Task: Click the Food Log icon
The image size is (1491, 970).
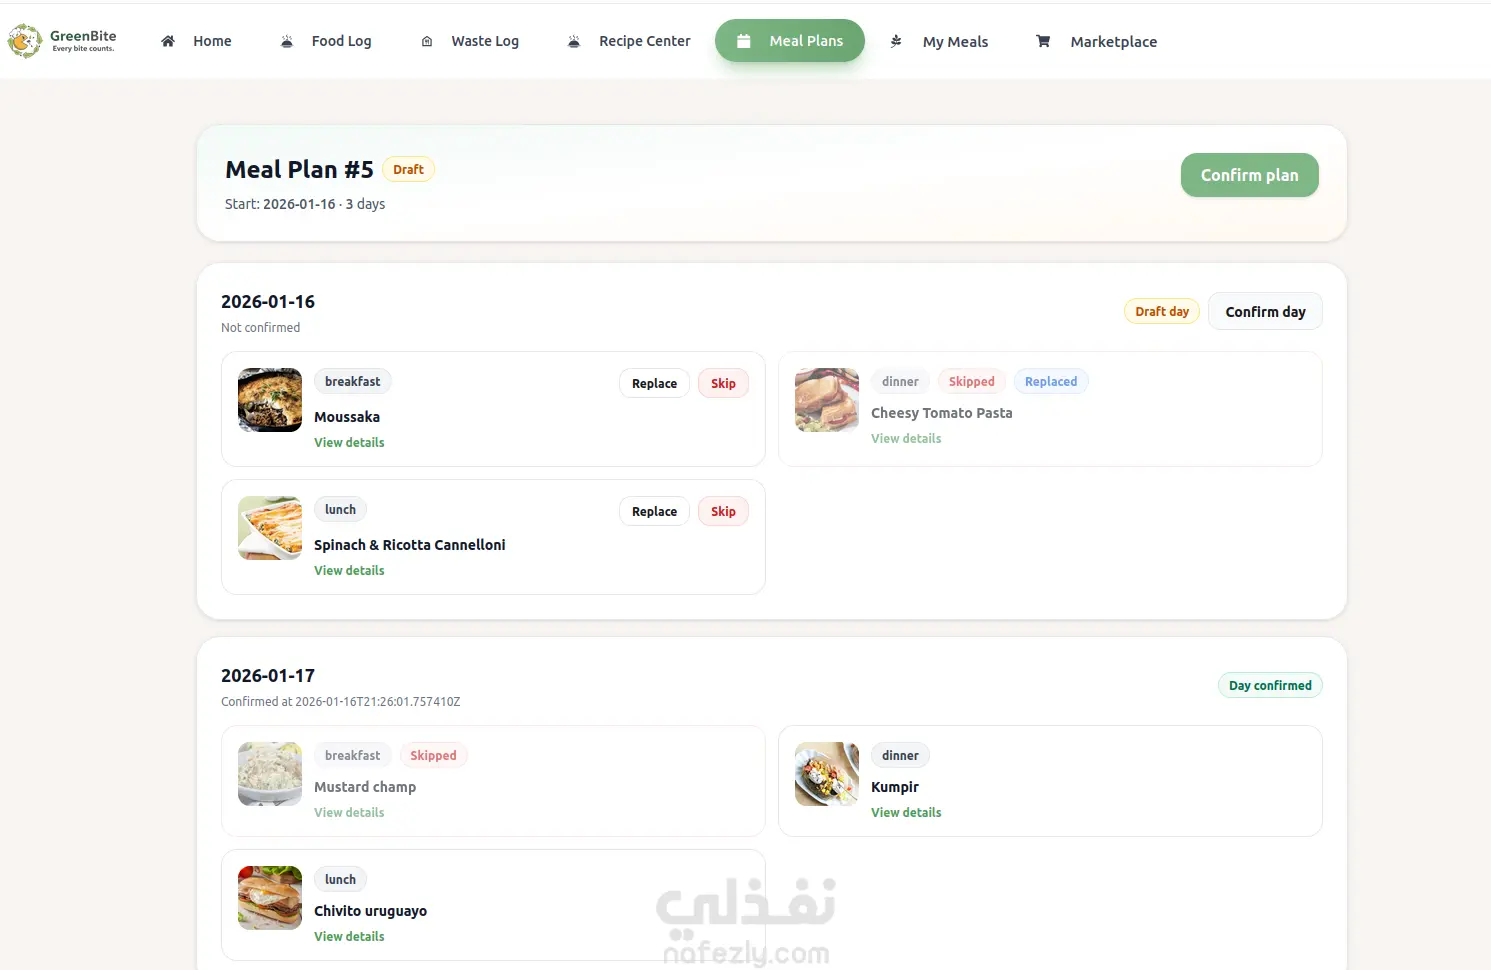Action: (x=287, y=41)
